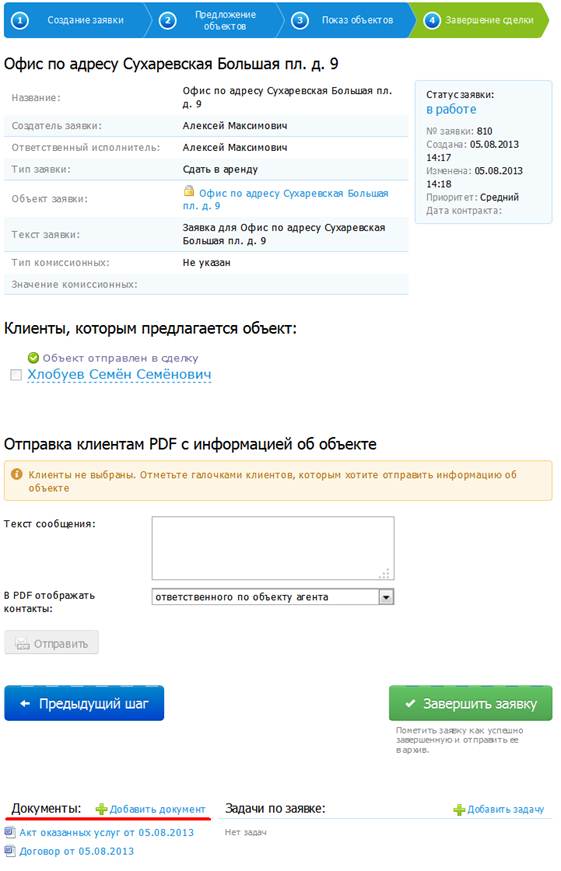
Task: Click the Предыдущий шаг button
Action: coord(84,703)
